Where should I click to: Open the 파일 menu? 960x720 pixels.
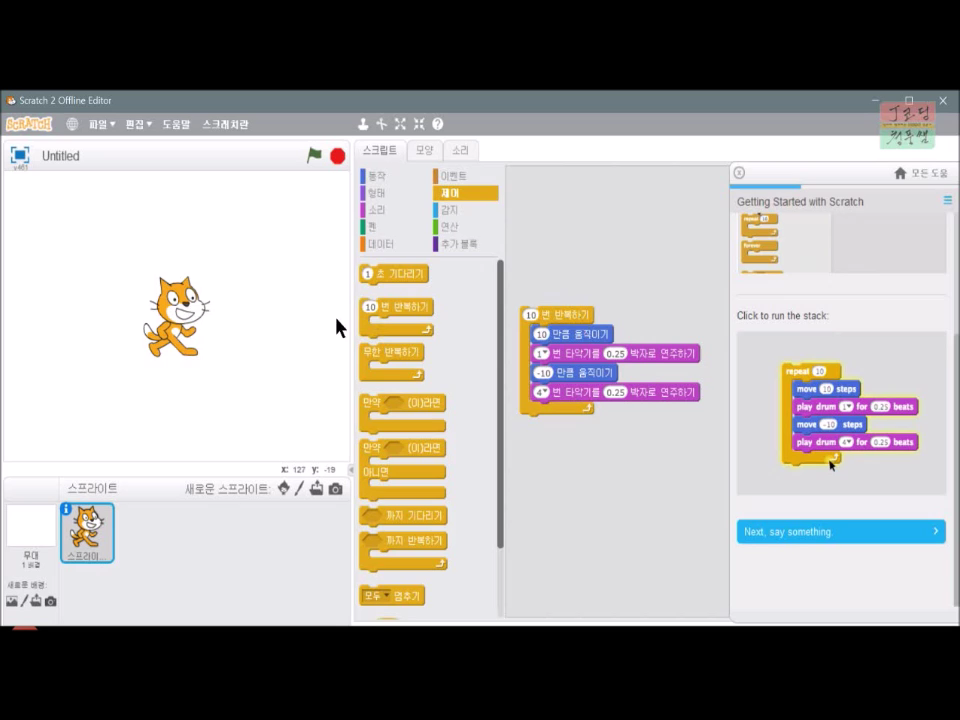(102, 124)
